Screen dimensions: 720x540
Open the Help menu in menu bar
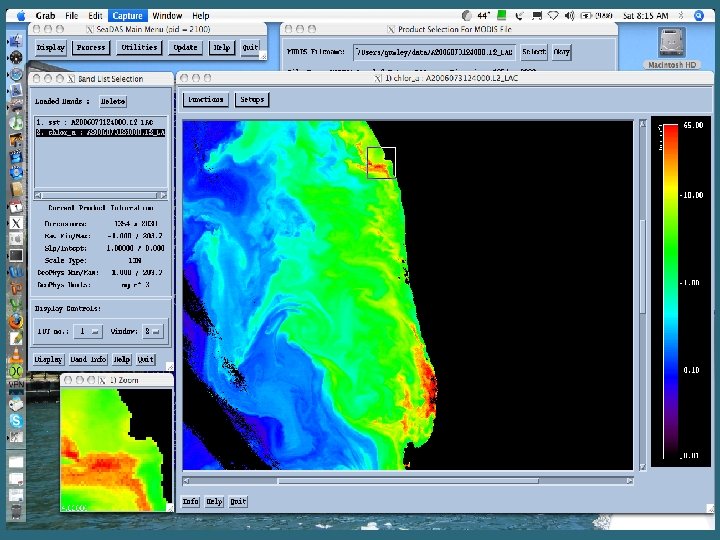tap(201, 16)
